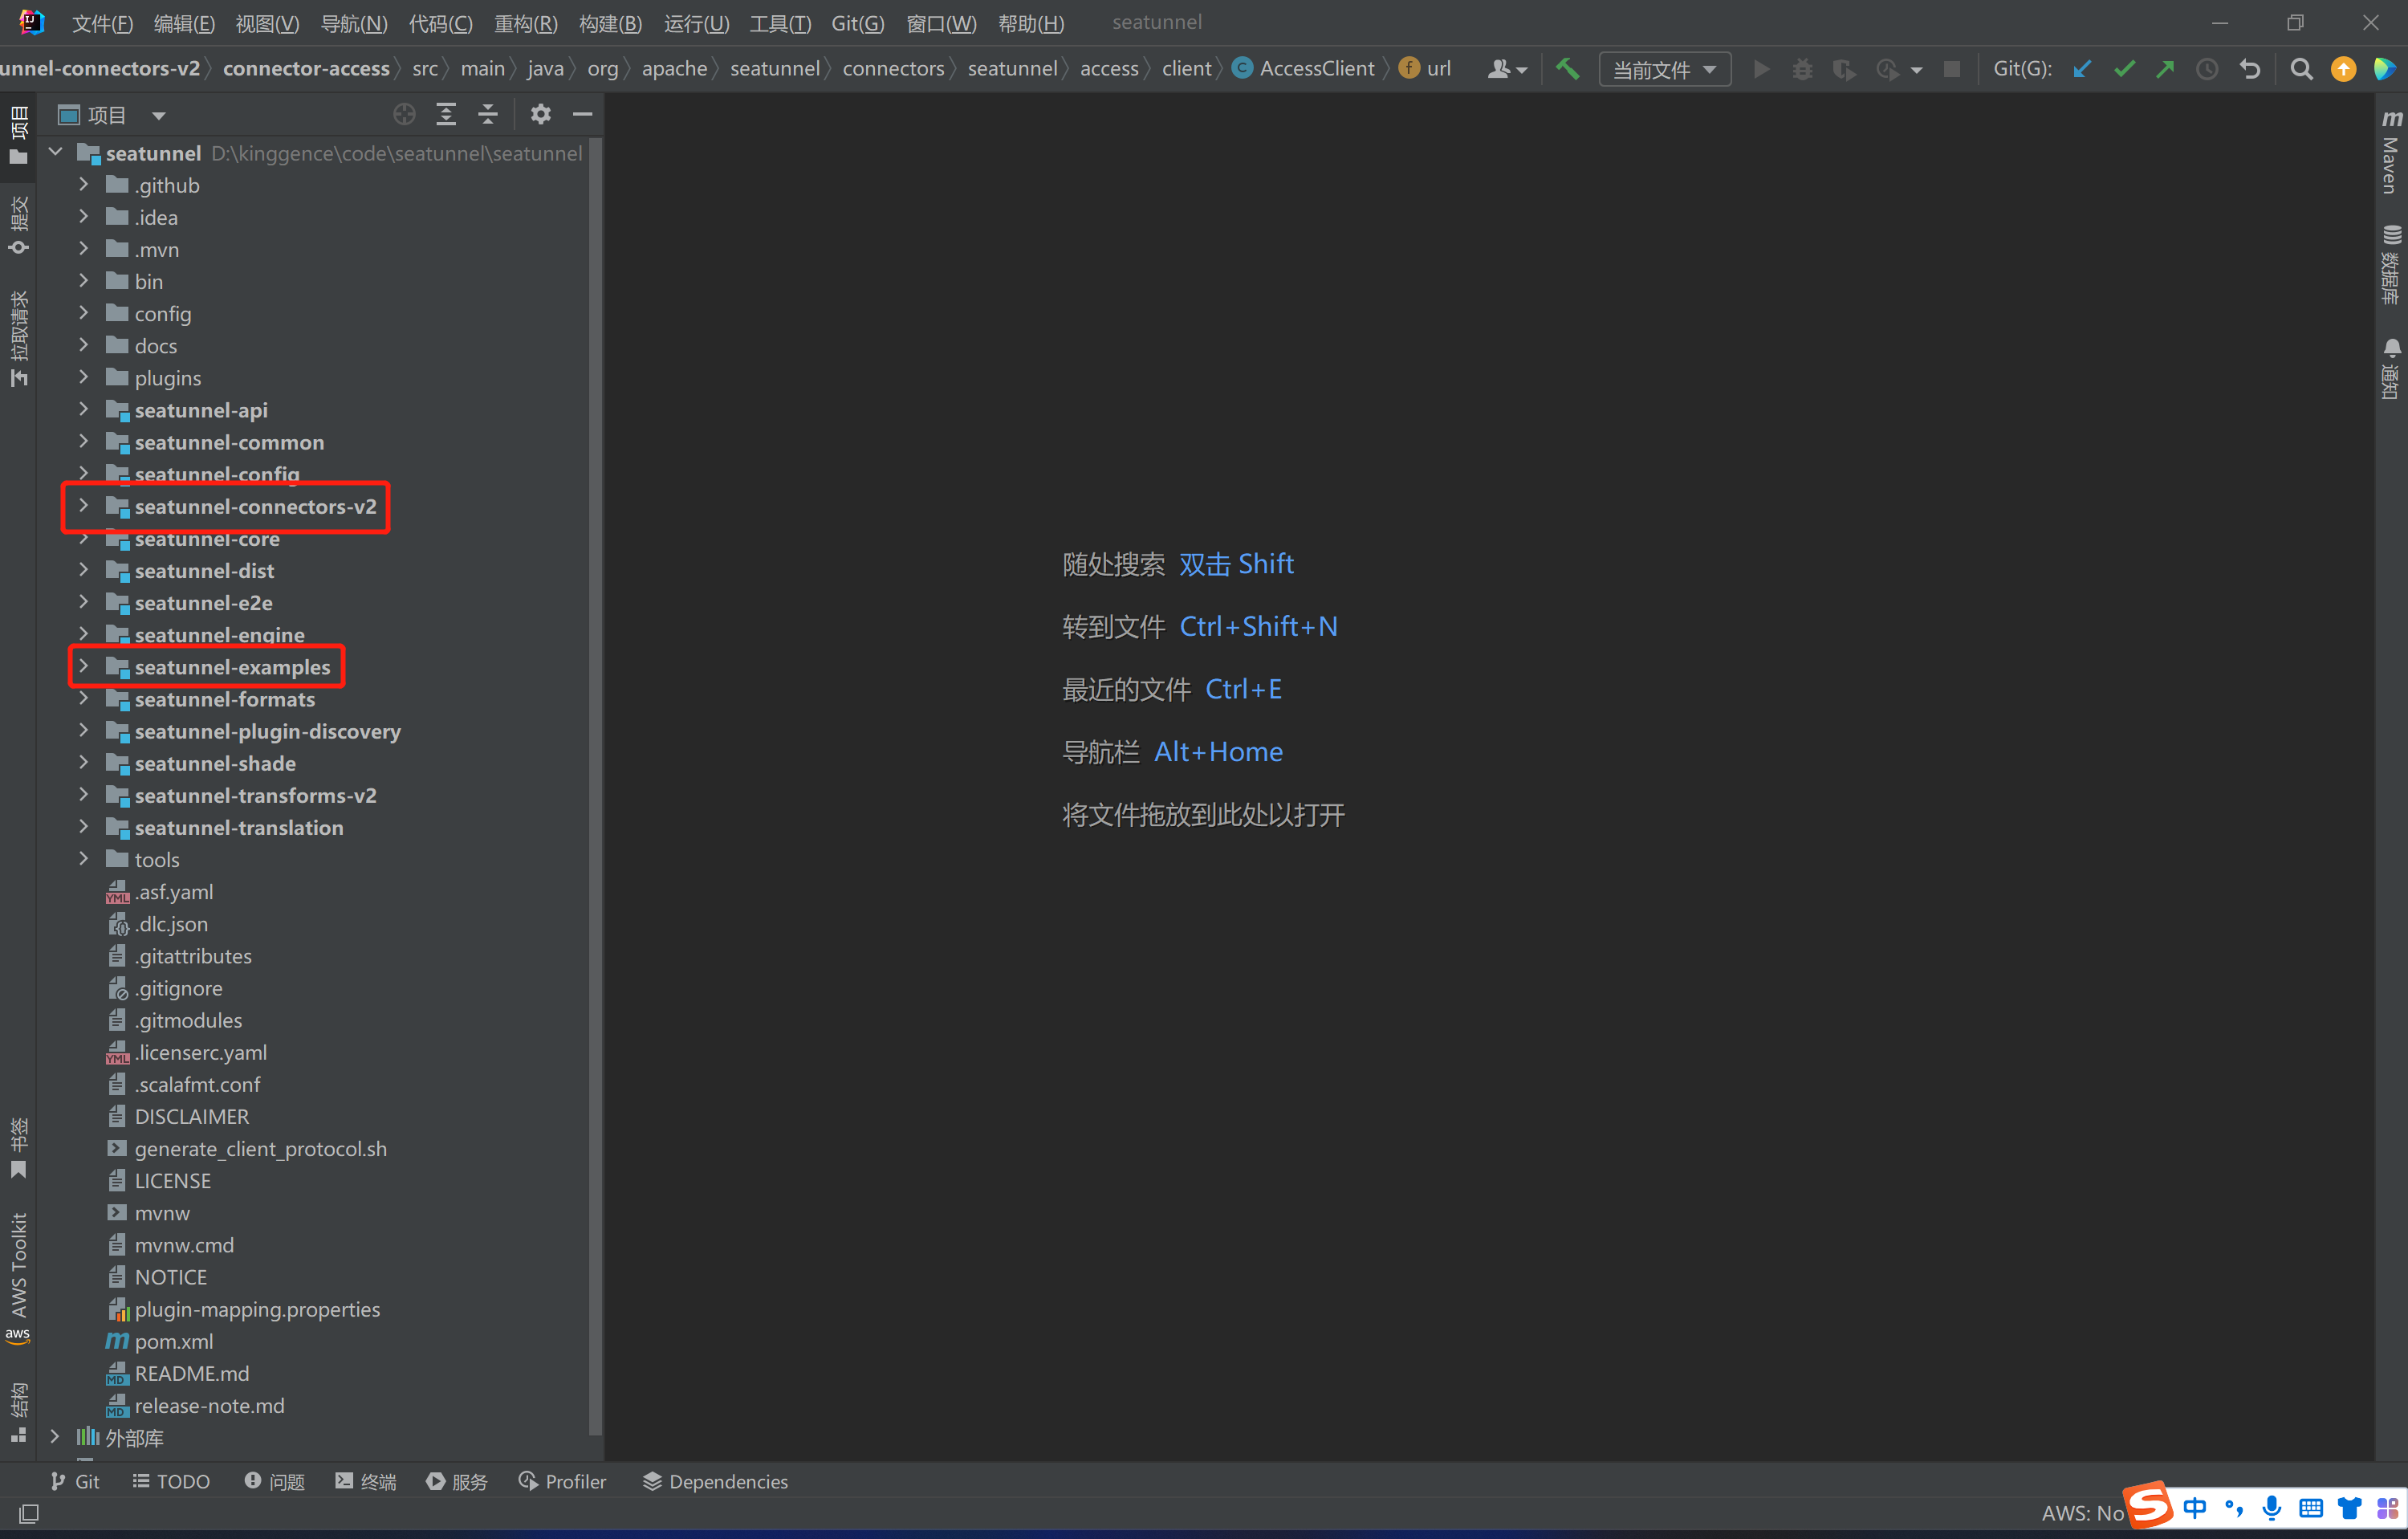Click the Rollback undo icon in toolbar
The image size is (2408, 1539).
(x=2250, y=69)
